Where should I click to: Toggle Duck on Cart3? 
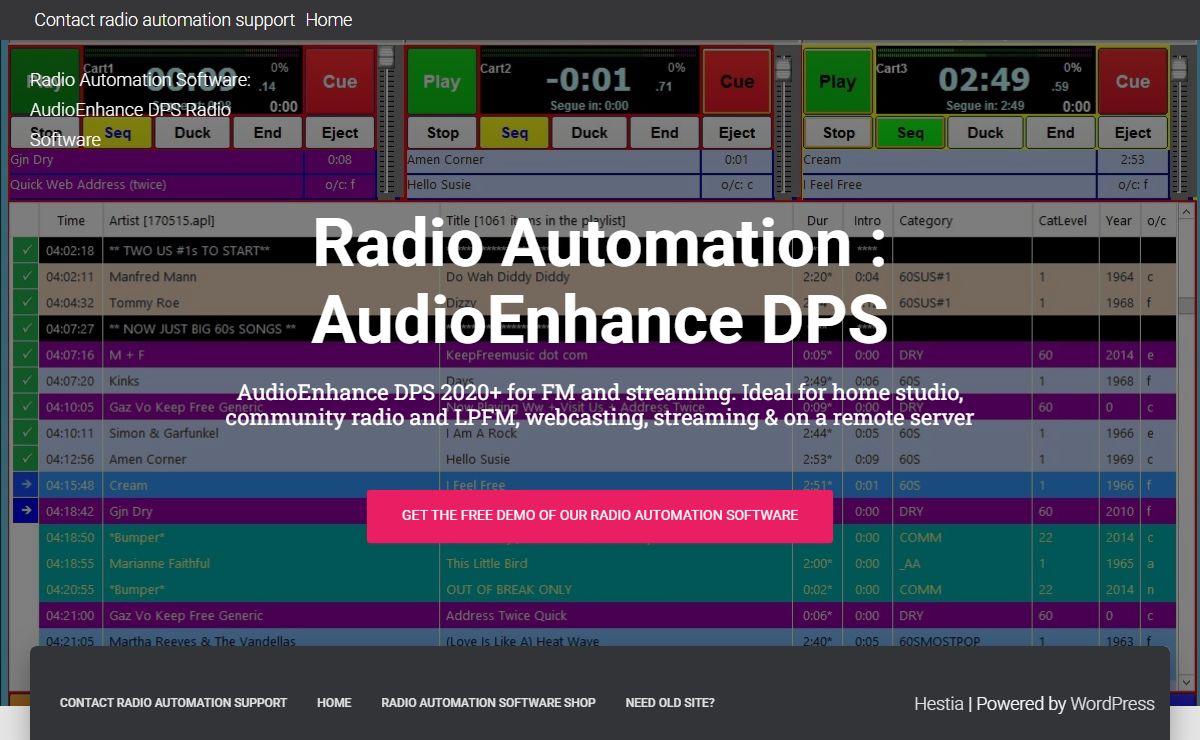pos(985,132)
